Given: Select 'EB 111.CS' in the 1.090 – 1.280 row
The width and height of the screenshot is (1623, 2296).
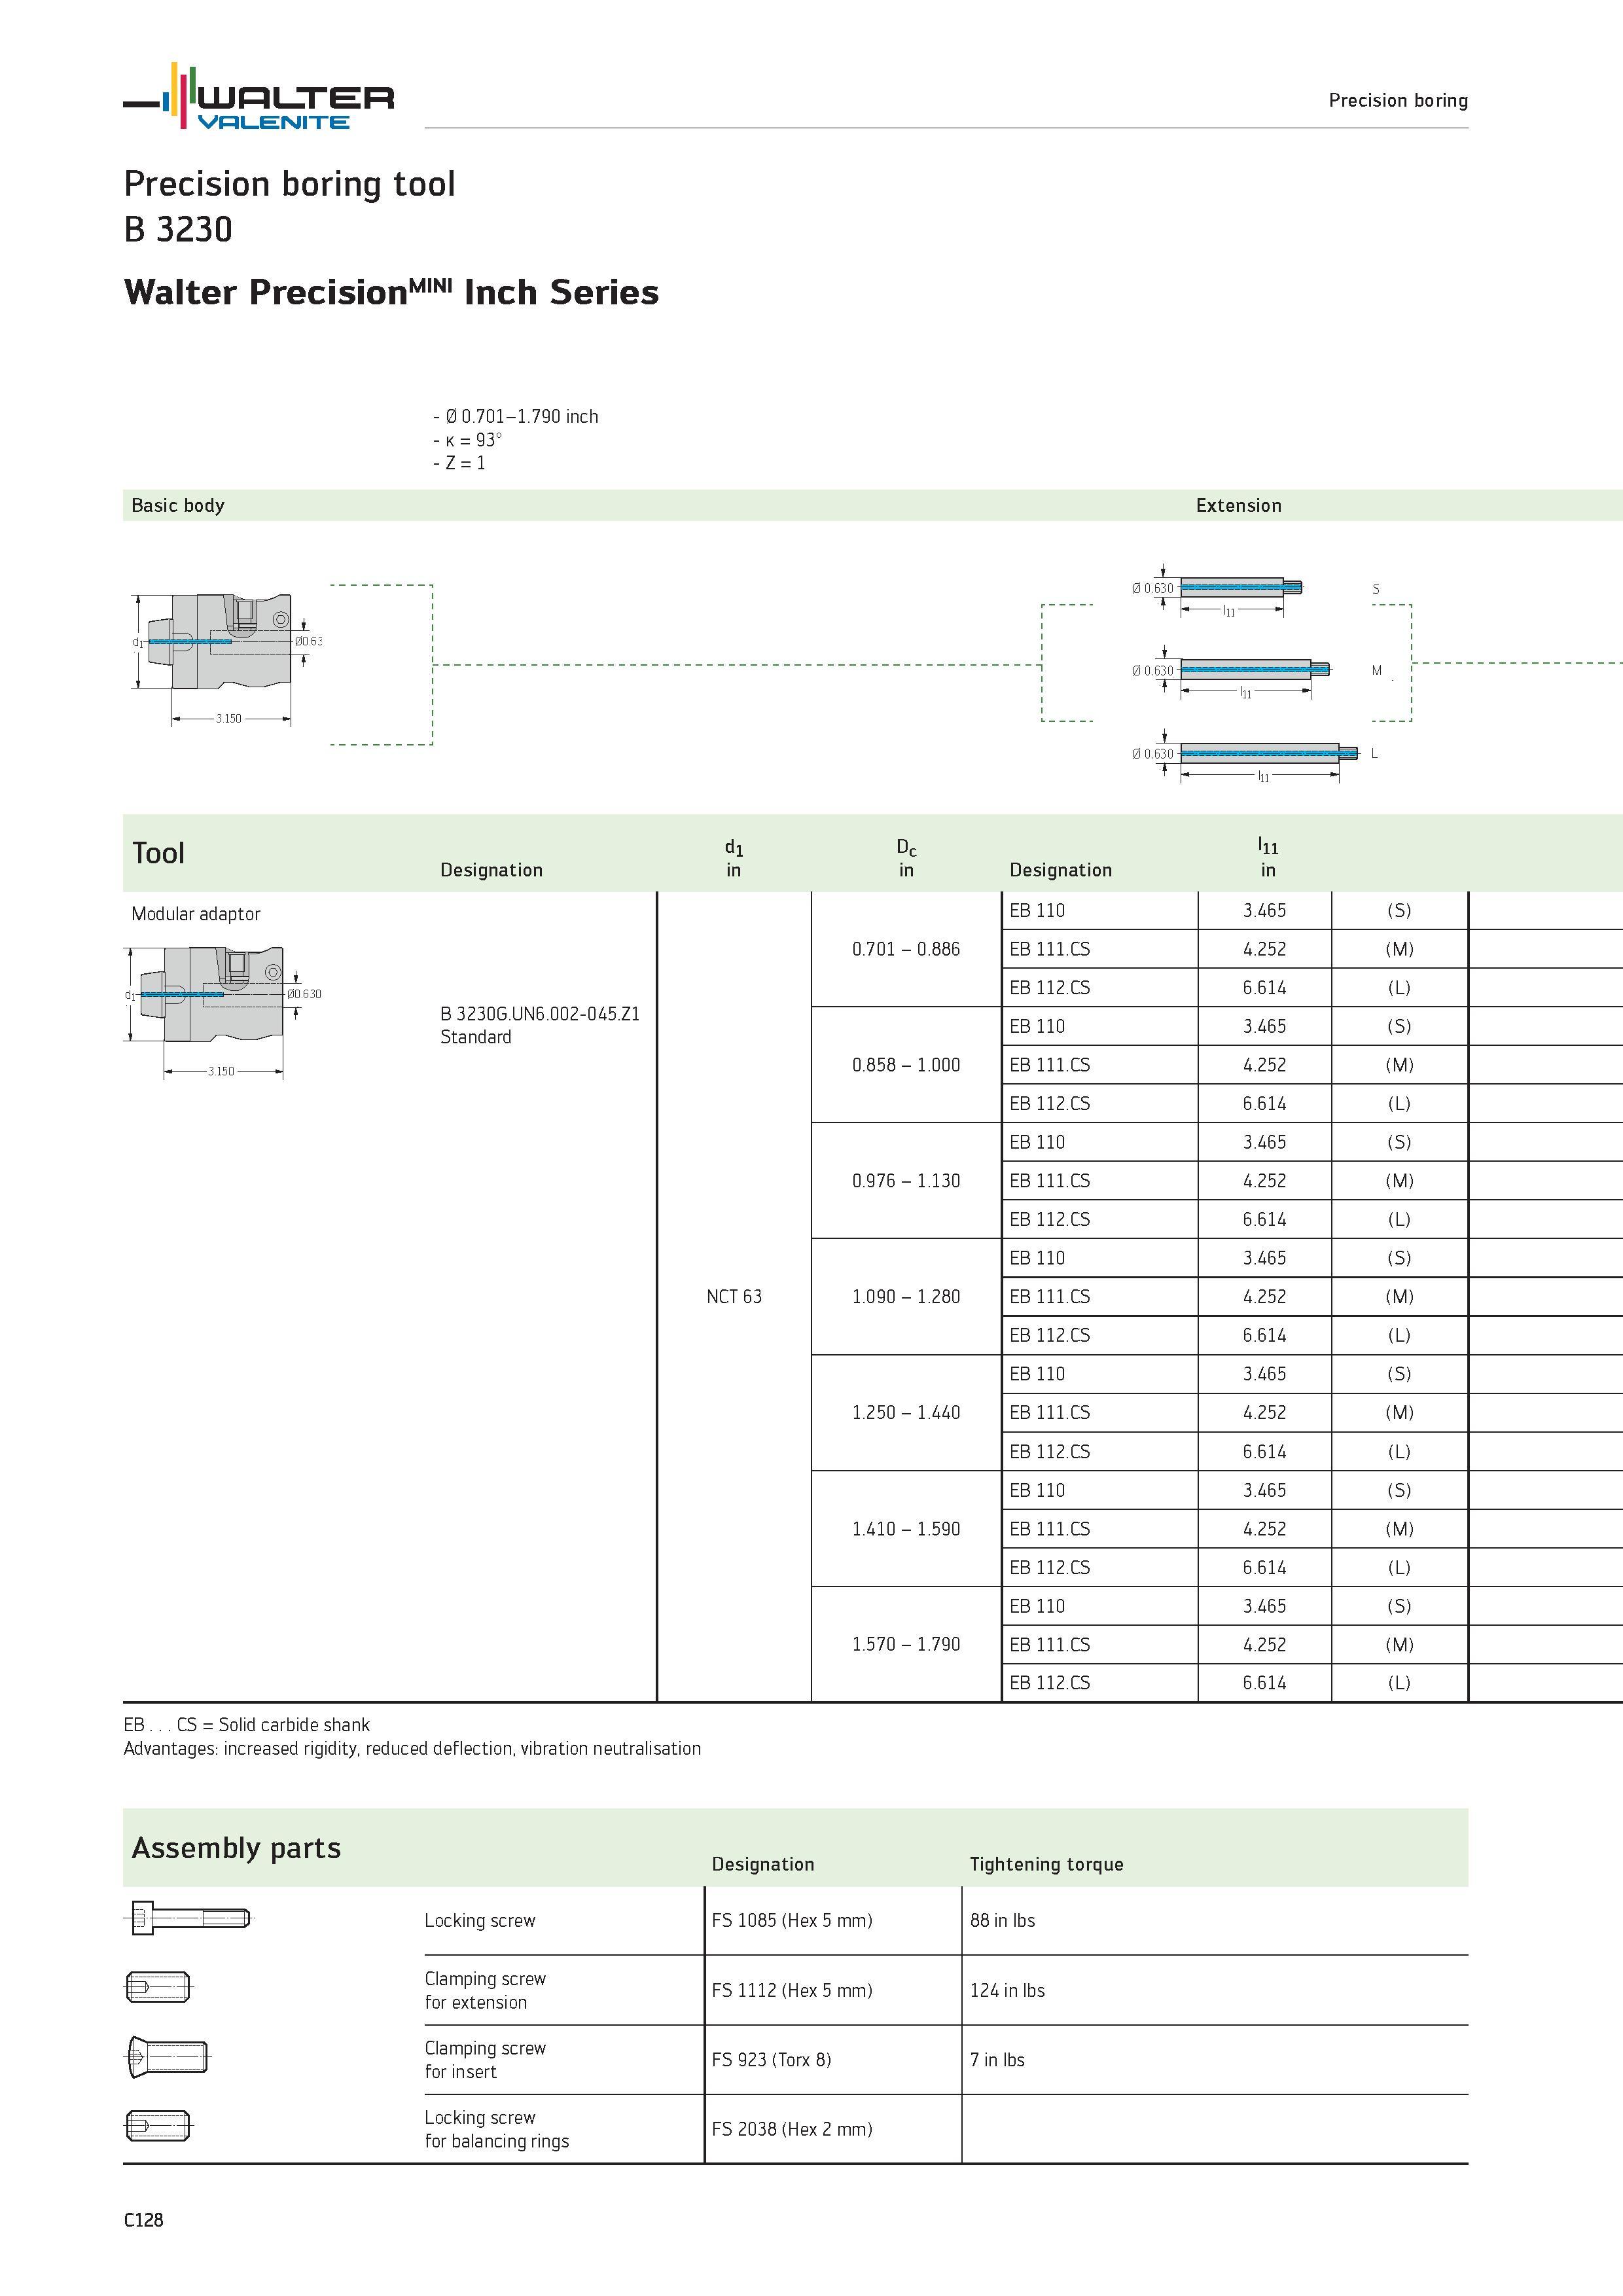Looking at the screenshot, I should click(x=1050, y=1296).
